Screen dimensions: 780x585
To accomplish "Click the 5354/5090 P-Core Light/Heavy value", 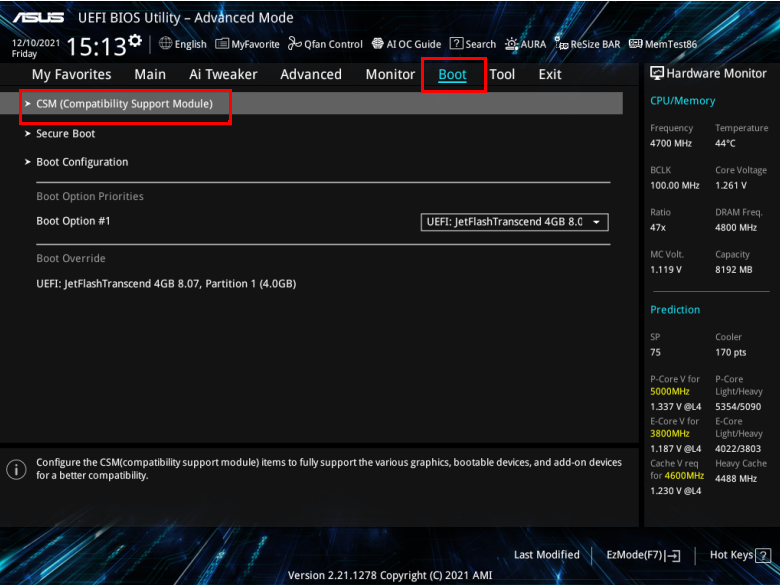I will click(738, 407).
